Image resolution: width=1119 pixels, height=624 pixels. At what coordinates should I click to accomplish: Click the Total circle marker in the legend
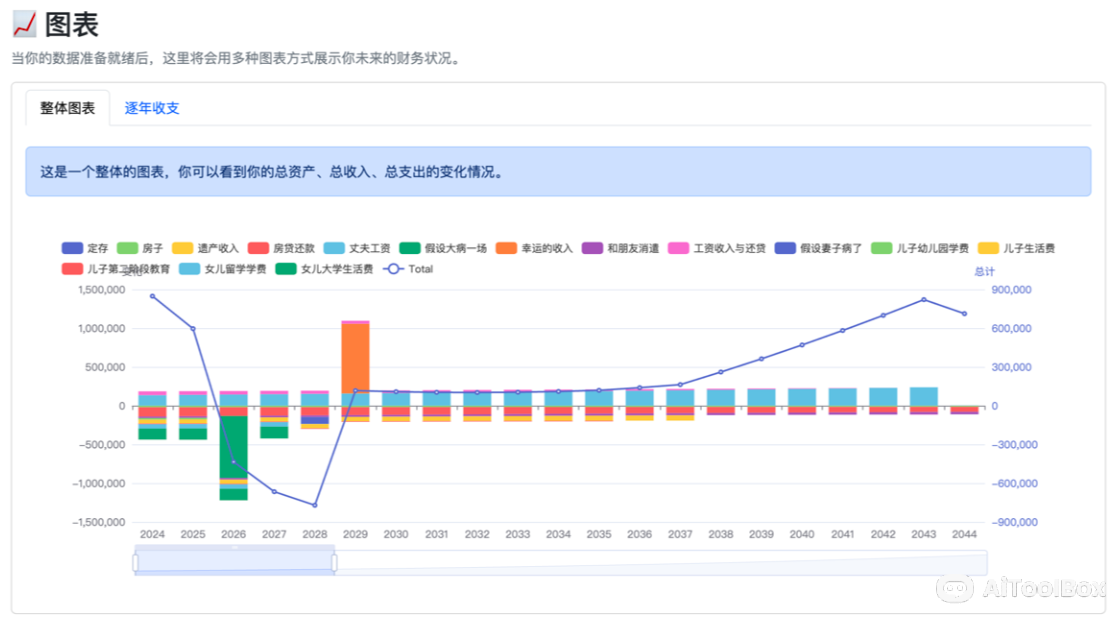point(393,269)
